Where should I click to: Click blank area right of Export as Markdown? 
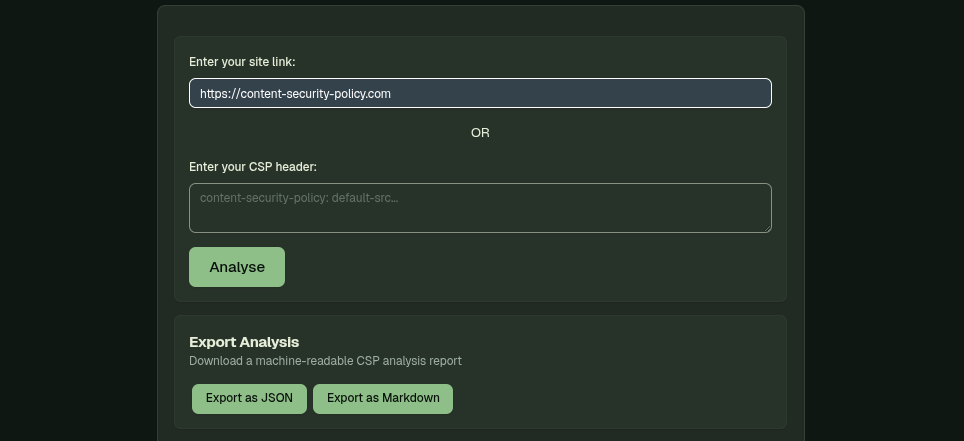(x=610, y=398)
